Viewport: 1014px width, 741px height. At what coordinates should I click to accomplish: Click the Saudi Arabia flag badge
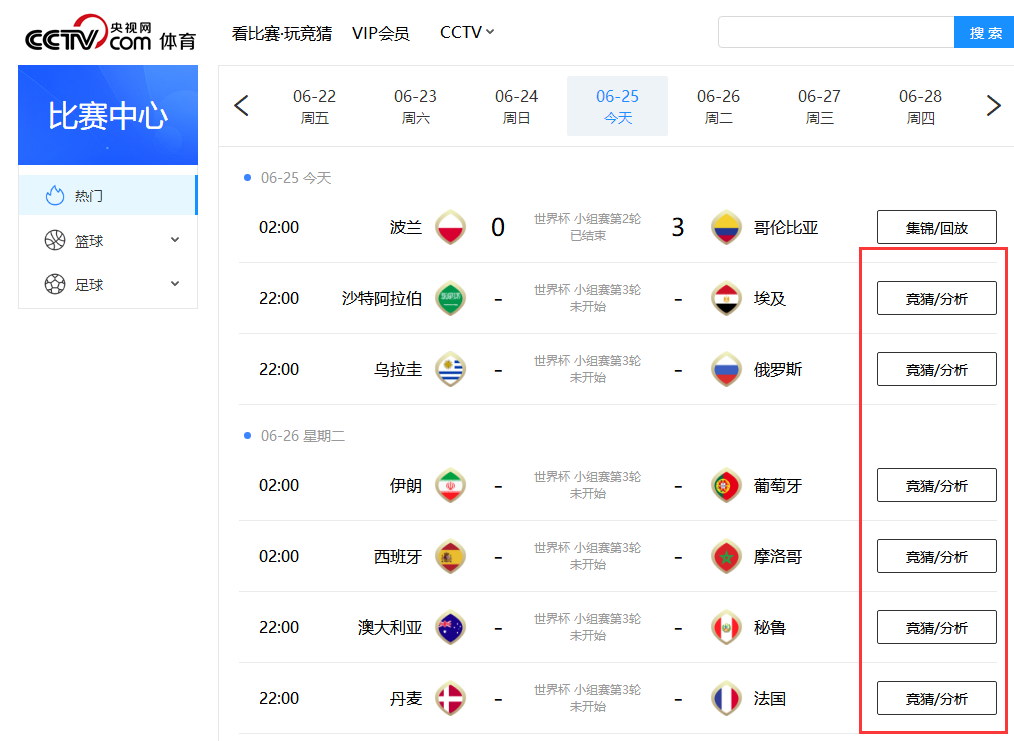(450, 298)
